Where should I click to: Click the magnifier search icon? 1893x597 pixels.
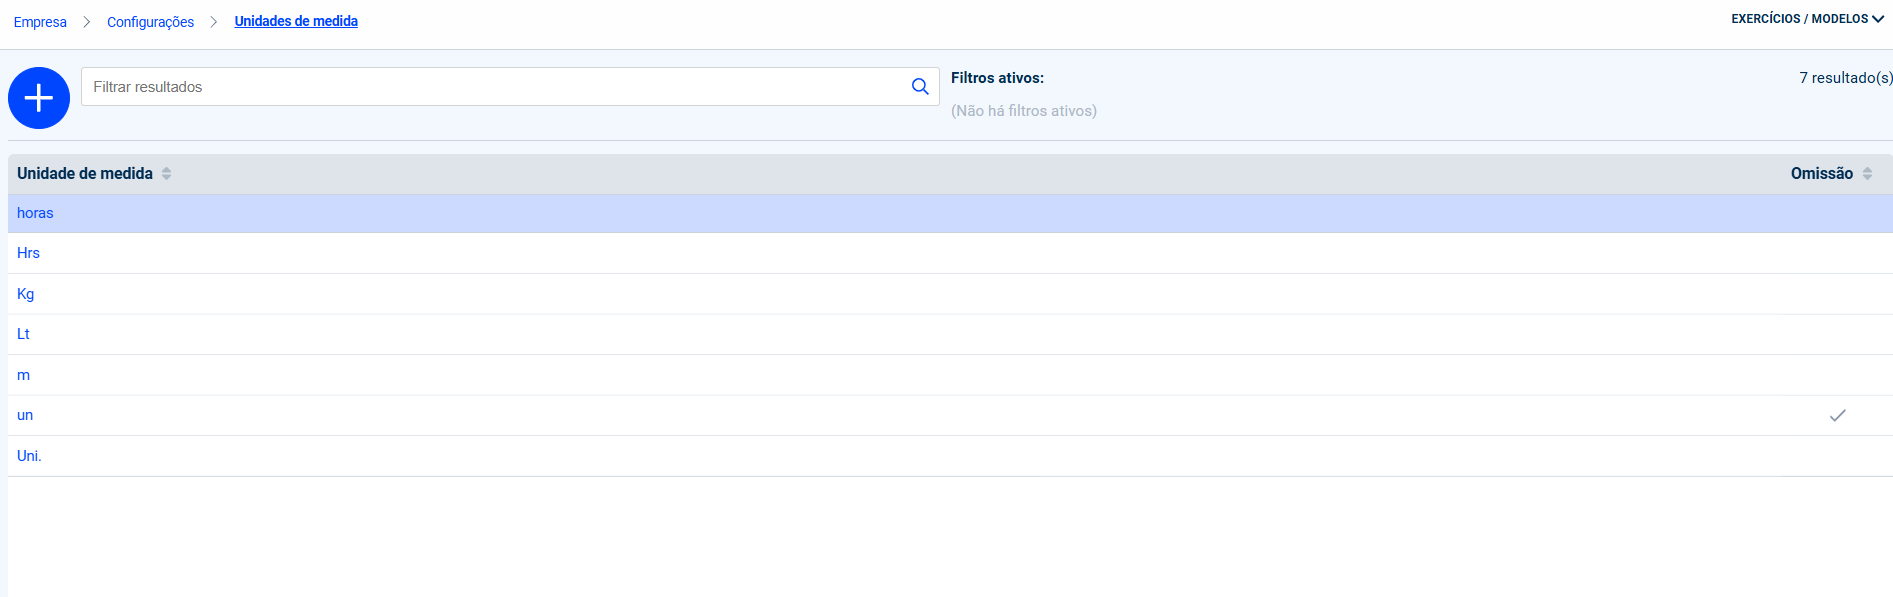[920, 87]
